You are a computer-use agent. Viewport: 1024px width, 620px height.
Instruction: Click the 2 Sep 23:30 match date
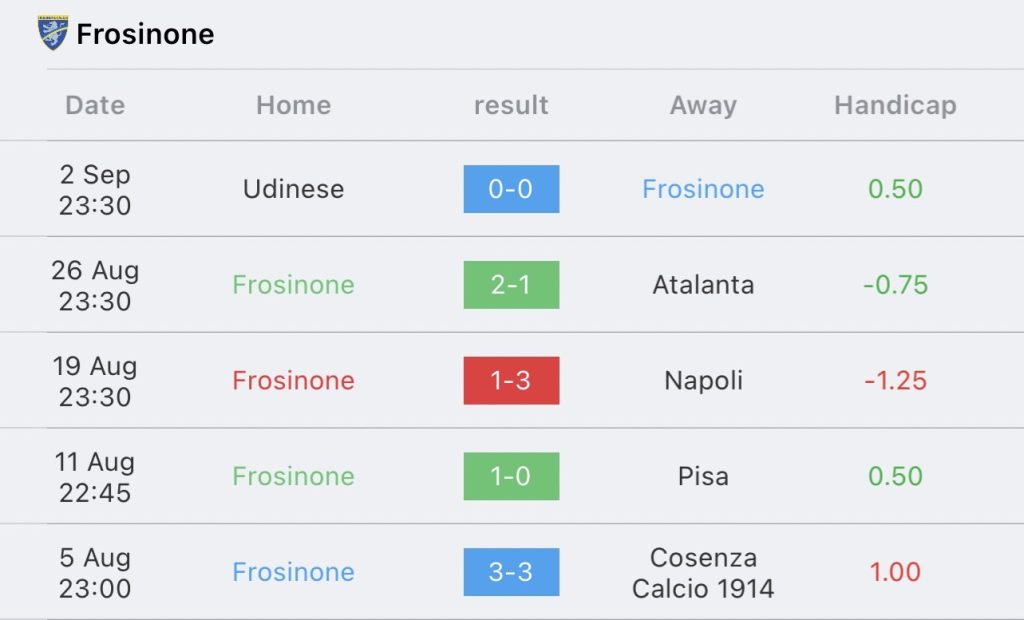[95, 189]
